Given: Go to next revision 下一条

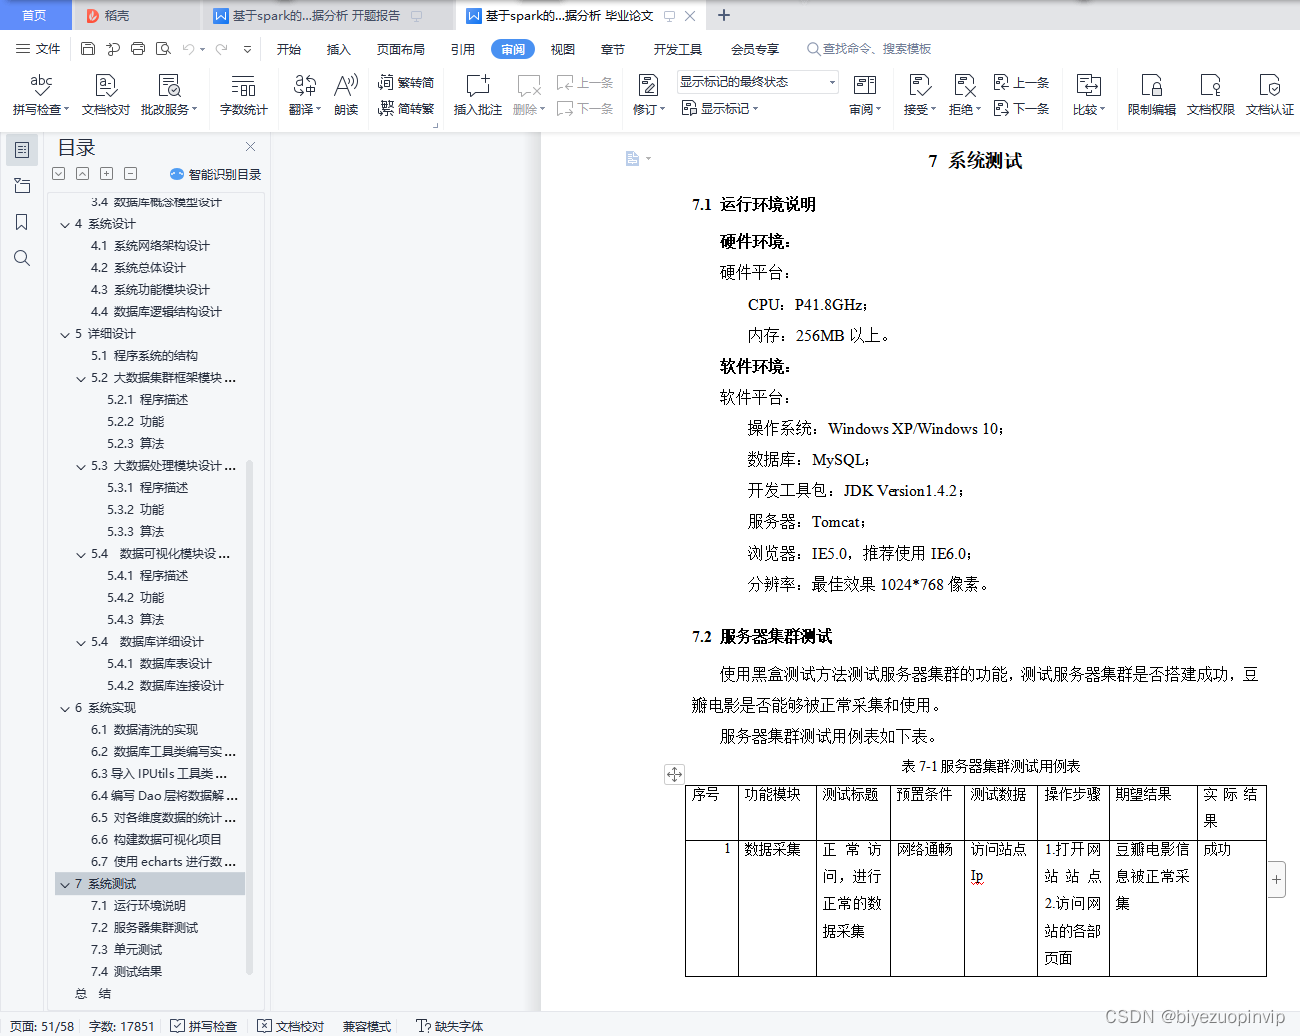Looking at the screenshot, I should pos(1022,108).
